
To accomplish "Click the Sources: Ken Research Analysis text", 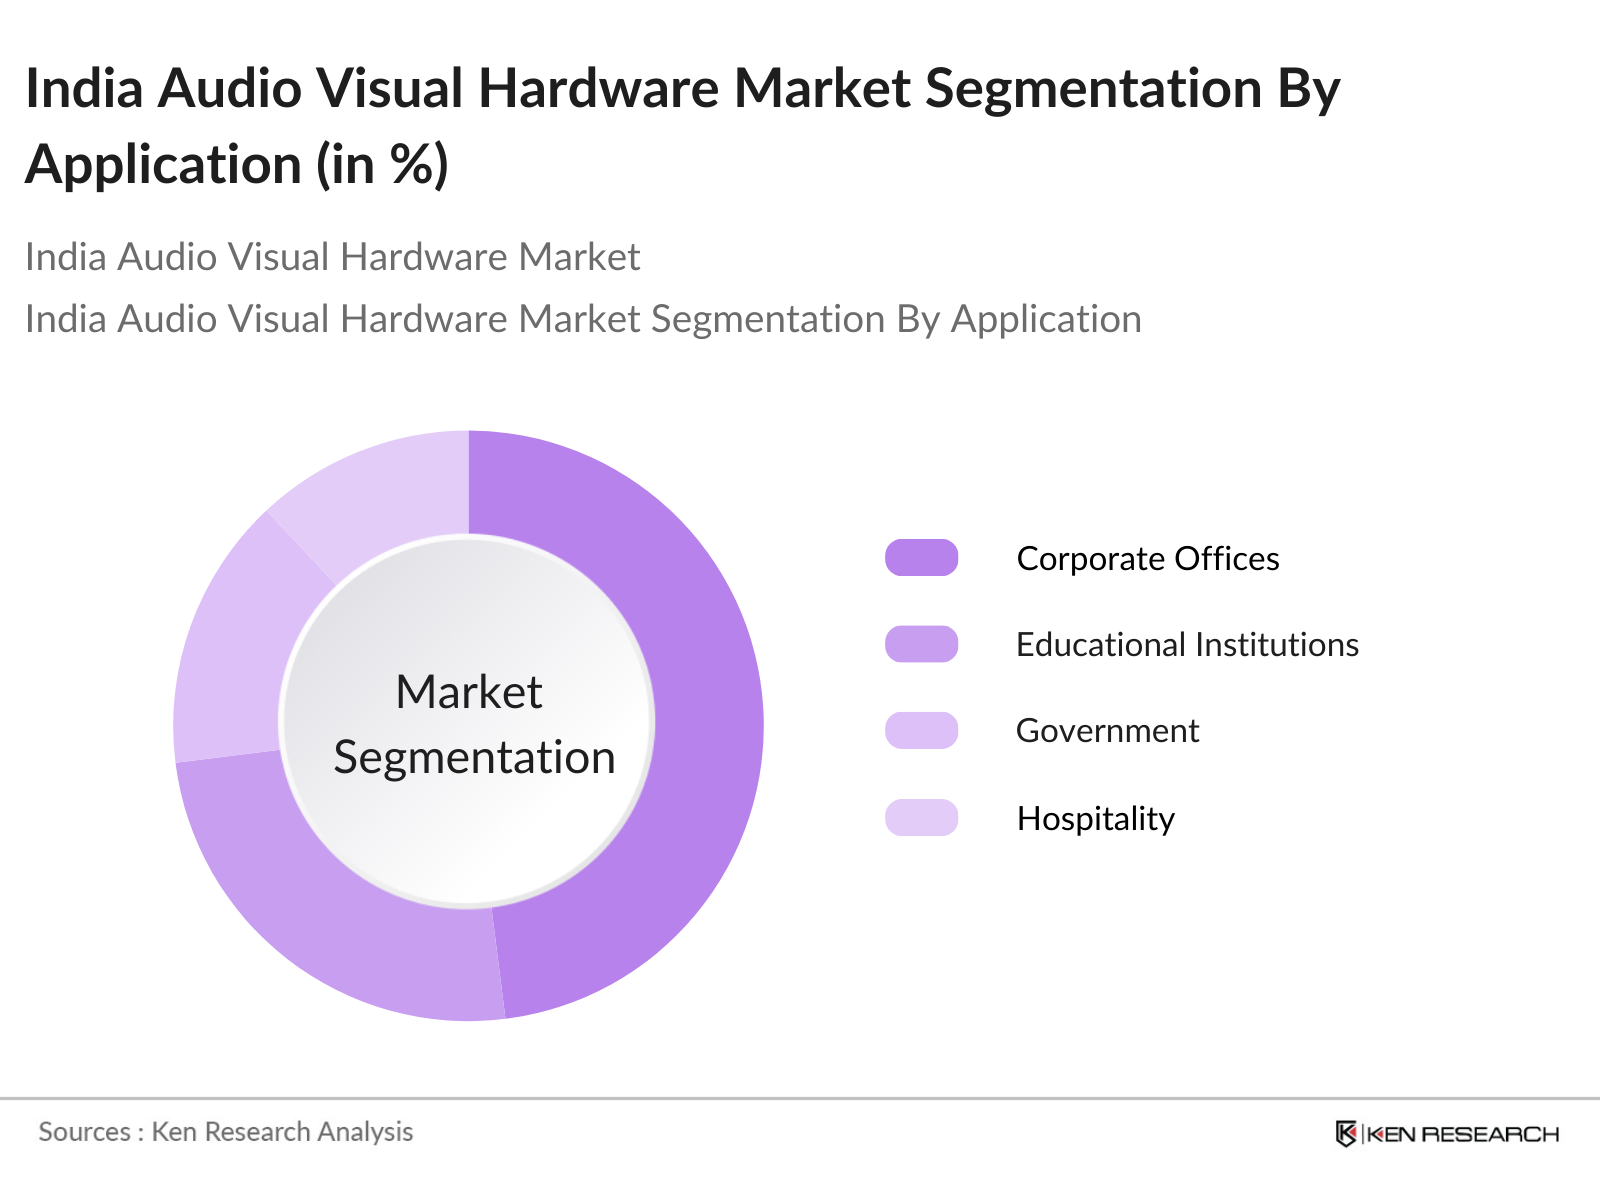I will coord(226,1132).
